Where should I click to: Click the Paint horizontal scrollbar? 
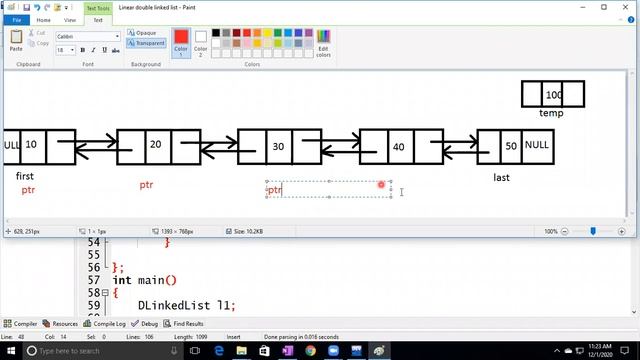tap(315, 221)
